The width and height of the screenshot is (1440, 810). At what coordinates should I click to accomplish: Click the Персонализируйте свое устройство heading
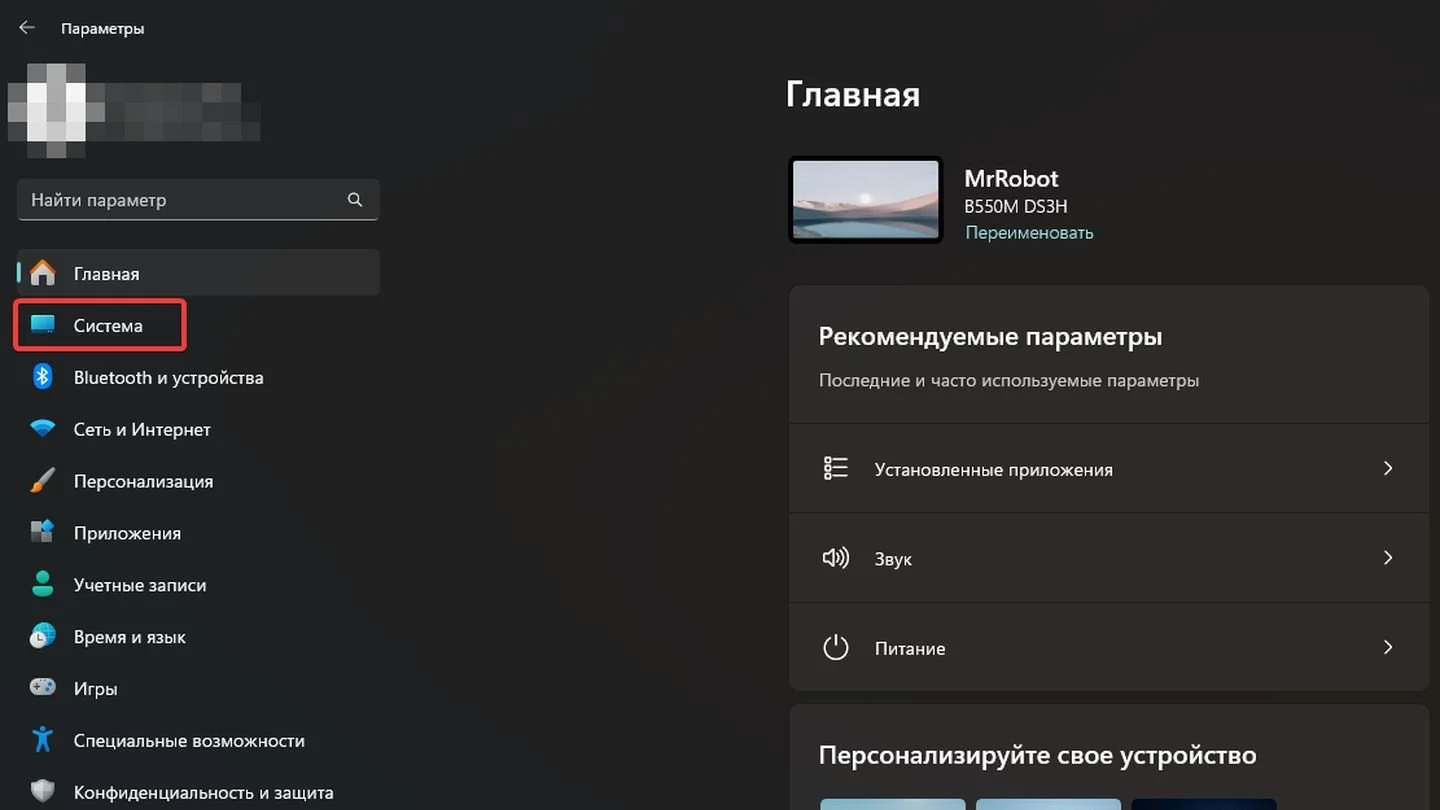tap(1037, 755)
